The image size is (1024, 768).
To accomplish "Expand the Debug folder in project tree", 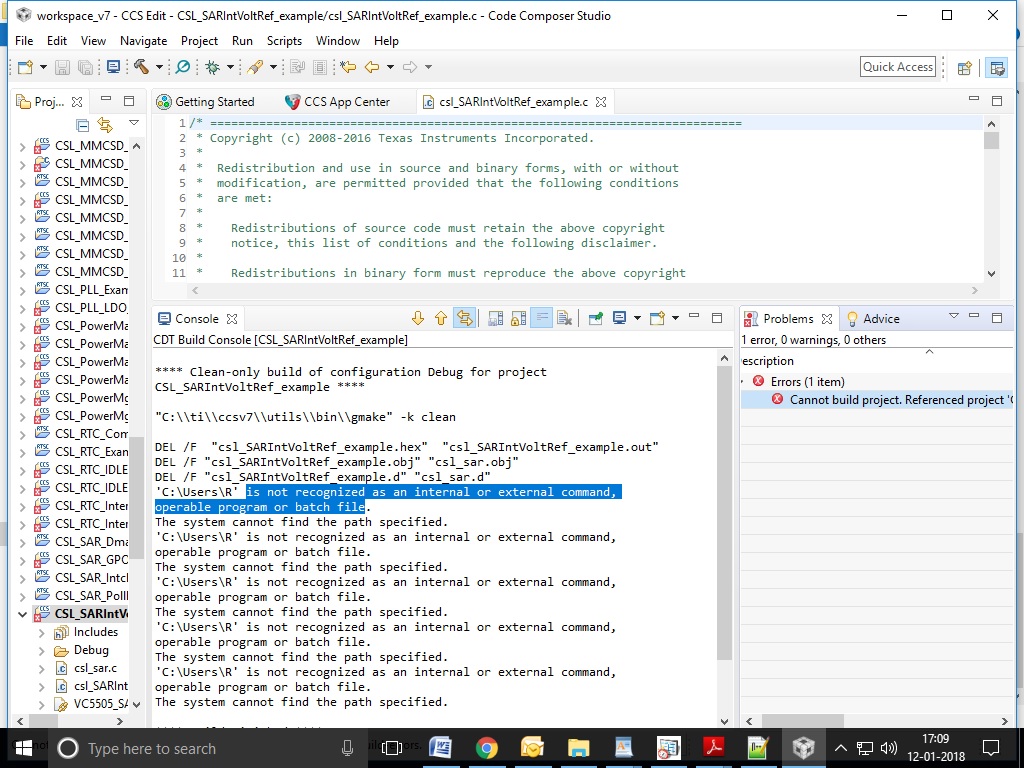I will (42, 650).
